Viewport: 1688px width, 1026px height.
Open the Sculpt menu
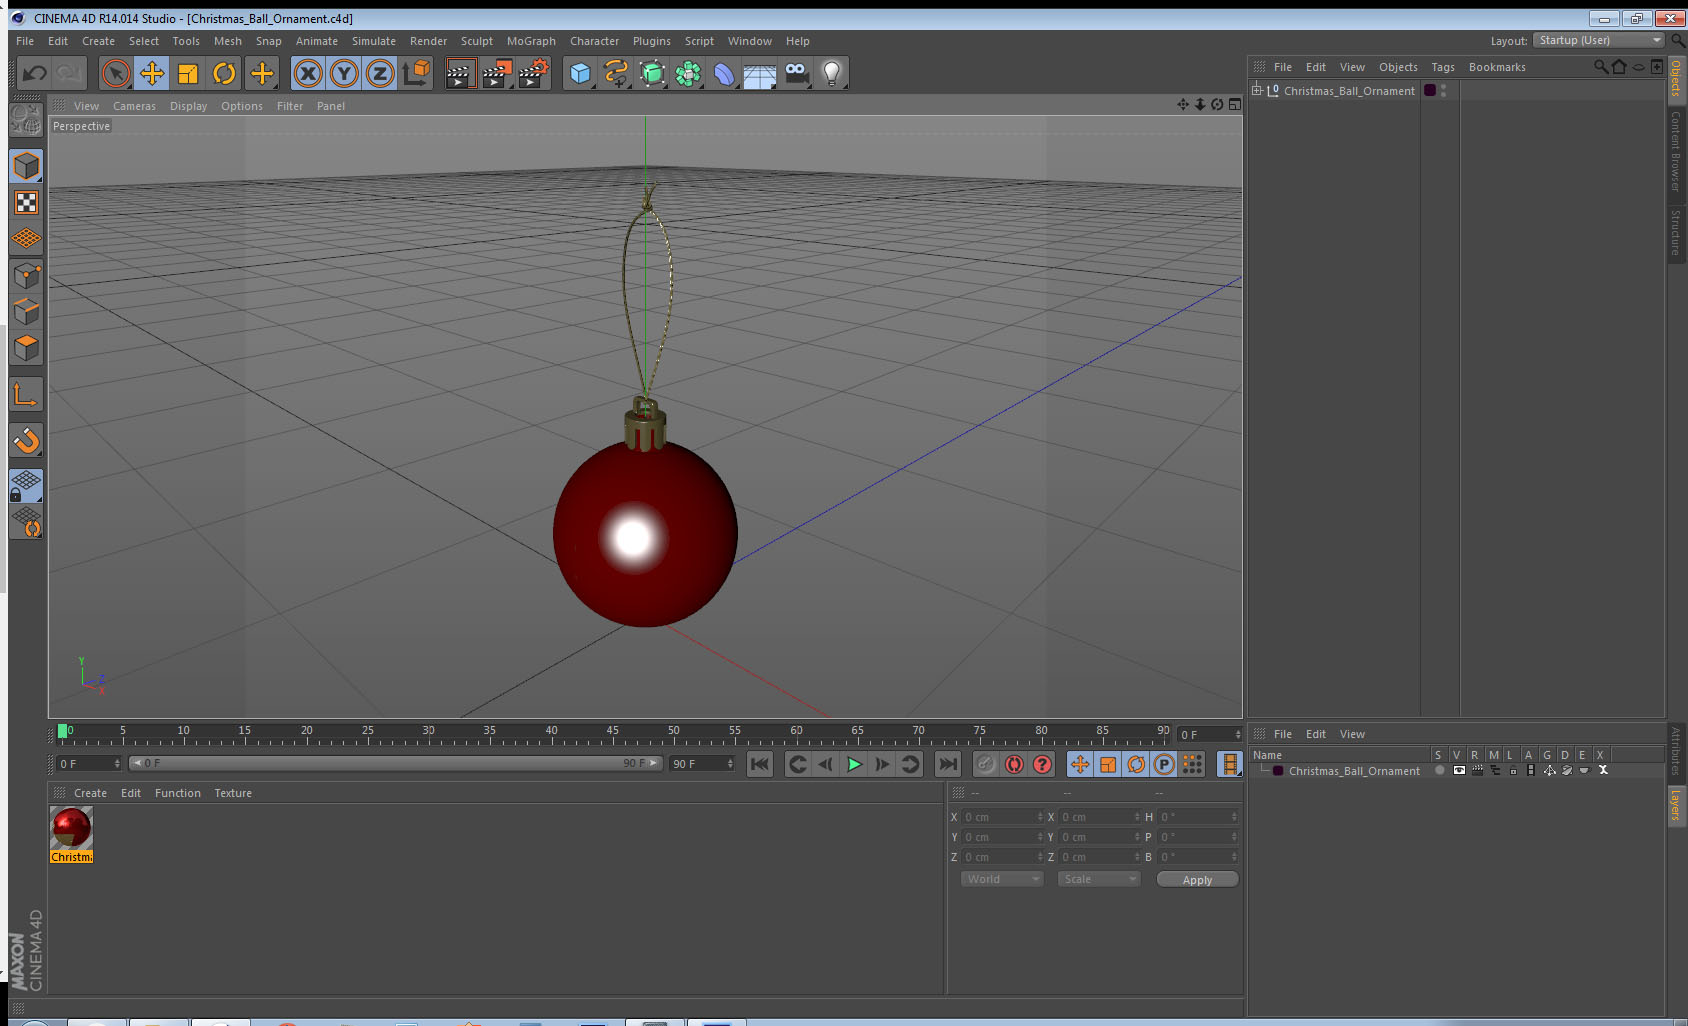pyautogui.click(x=477, y=41)
